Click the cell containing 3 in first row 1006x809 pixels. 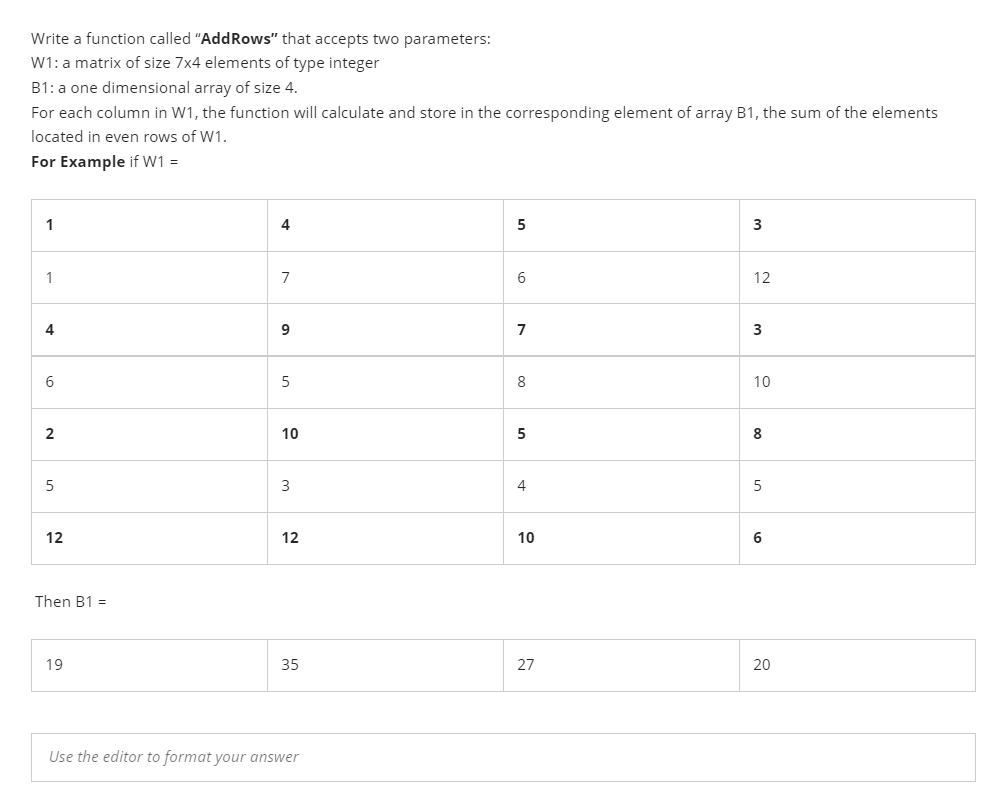coord(856,225)
